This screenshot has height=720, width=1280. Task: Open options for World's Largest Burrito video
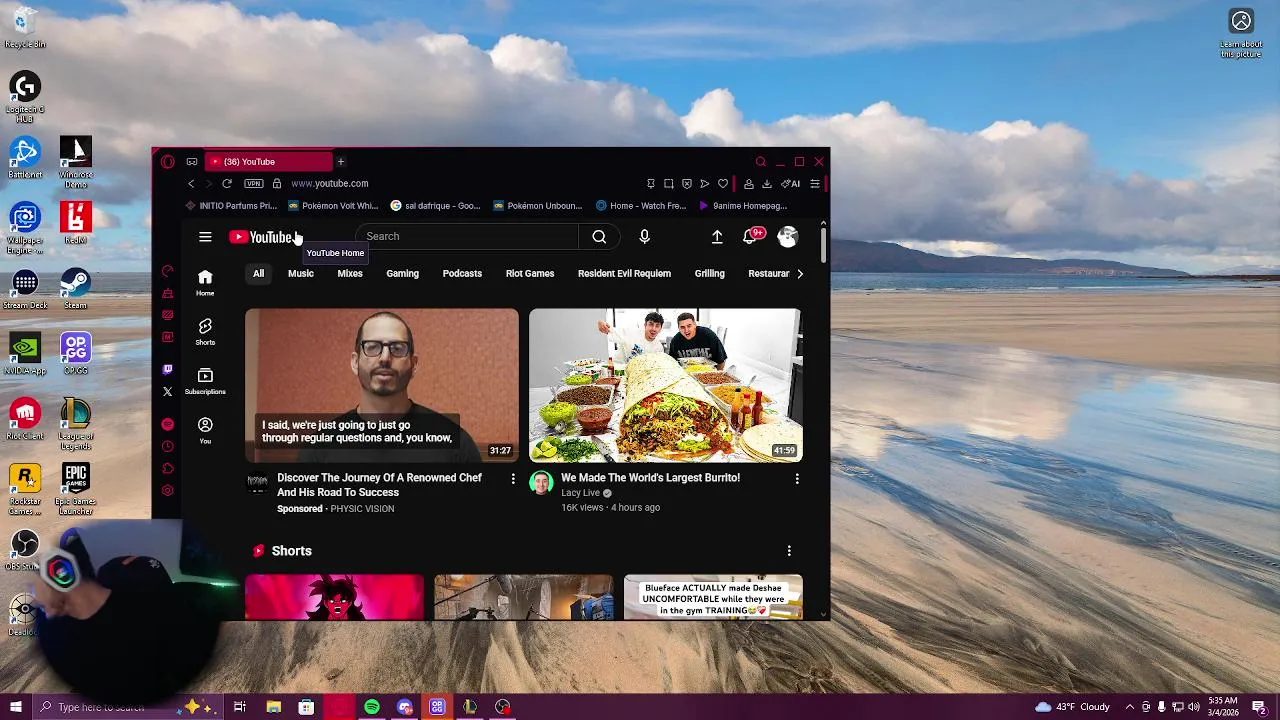coord(797,479)
